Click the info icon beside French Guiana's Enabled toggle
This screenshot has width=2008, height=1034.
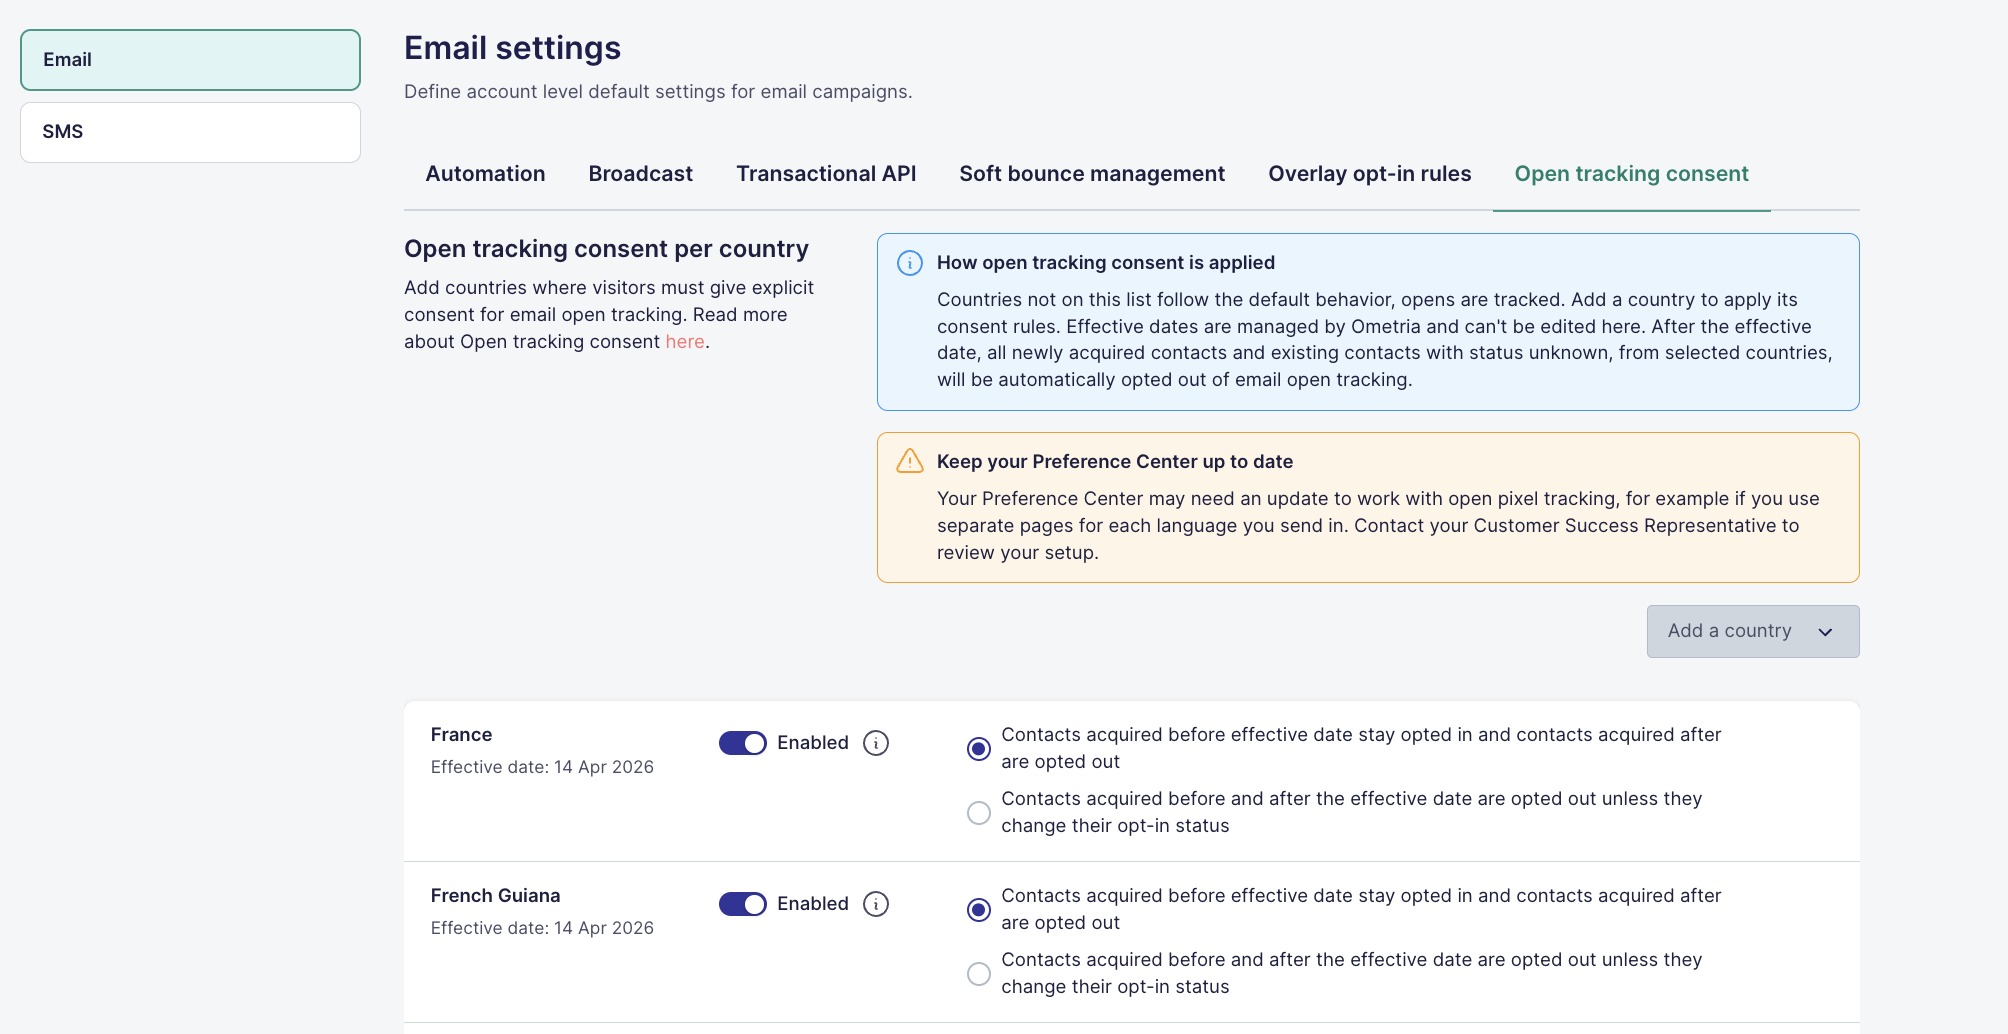click(876, 904)
